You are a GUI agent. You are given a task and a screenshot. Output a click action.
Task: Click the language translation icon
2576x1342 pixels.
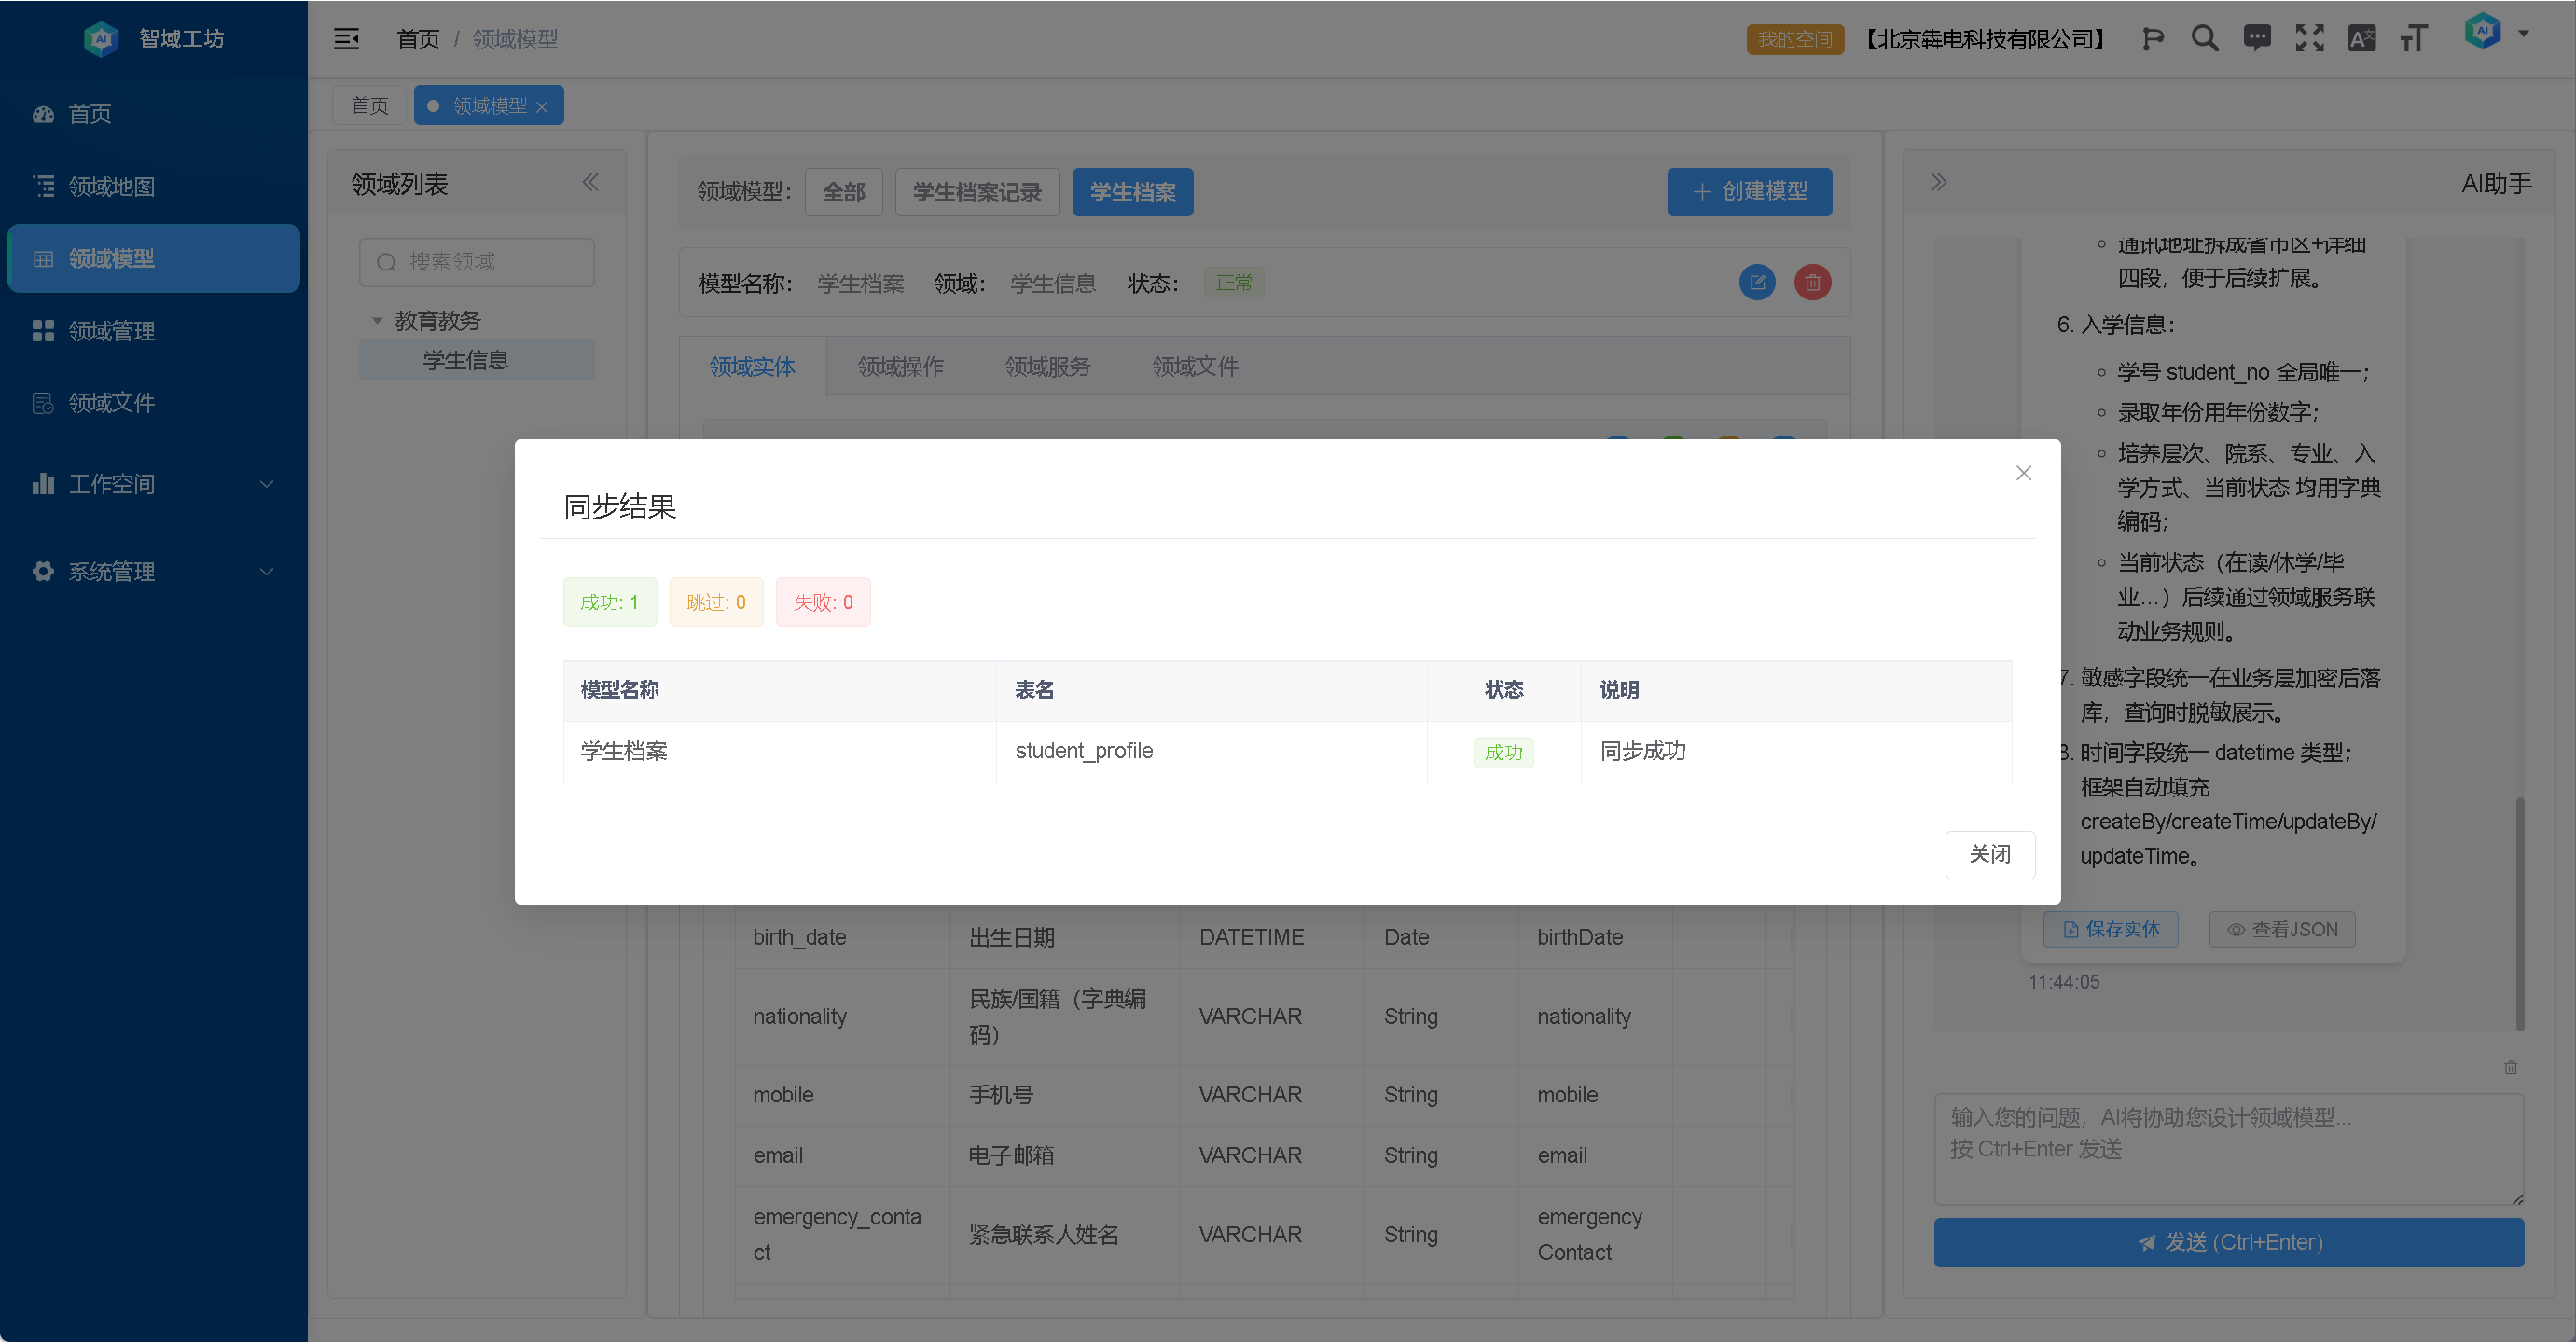coord(2361,39)
